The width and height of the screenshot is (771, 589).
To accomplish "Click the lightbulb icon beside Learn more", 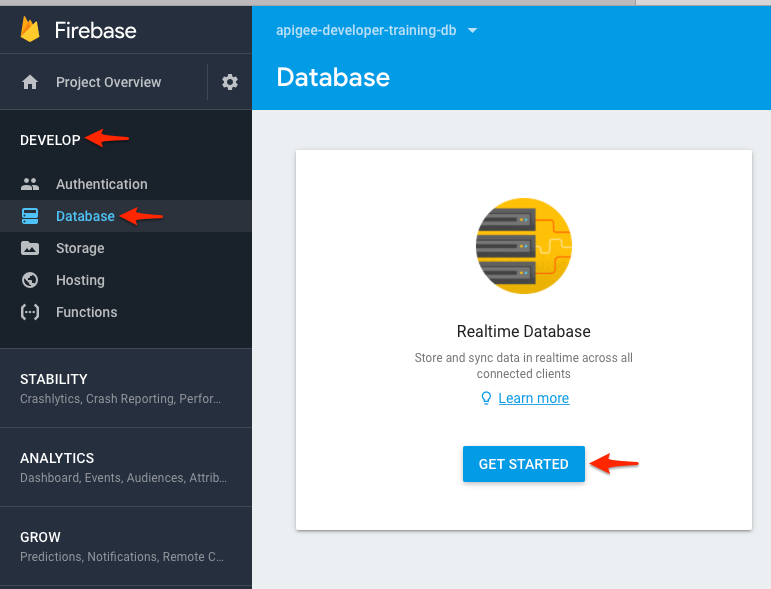I will pos(486,398).
